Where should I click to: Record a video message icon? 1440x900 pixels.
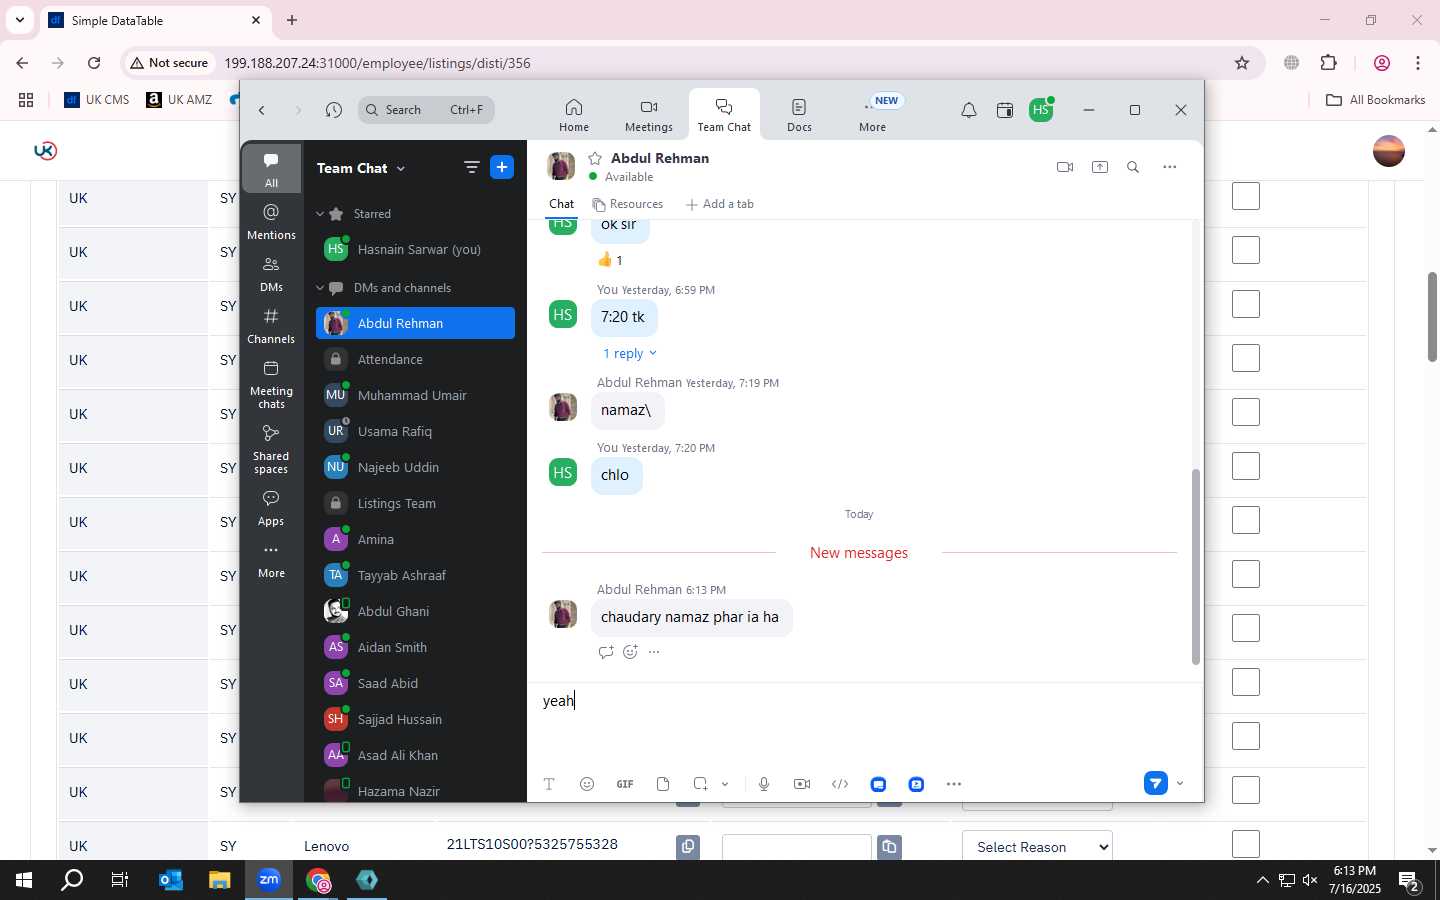click(x=802, y=784)
